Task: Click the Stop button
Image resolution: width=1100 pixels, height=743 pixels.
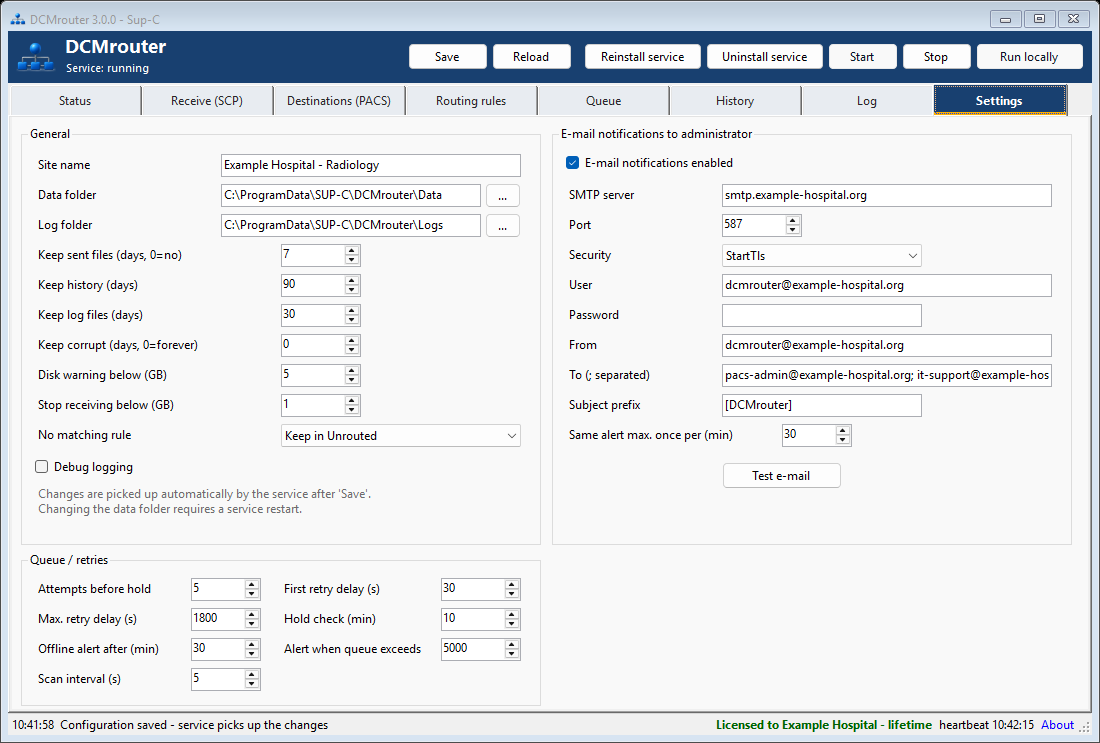Action: (x=936, y=57)
